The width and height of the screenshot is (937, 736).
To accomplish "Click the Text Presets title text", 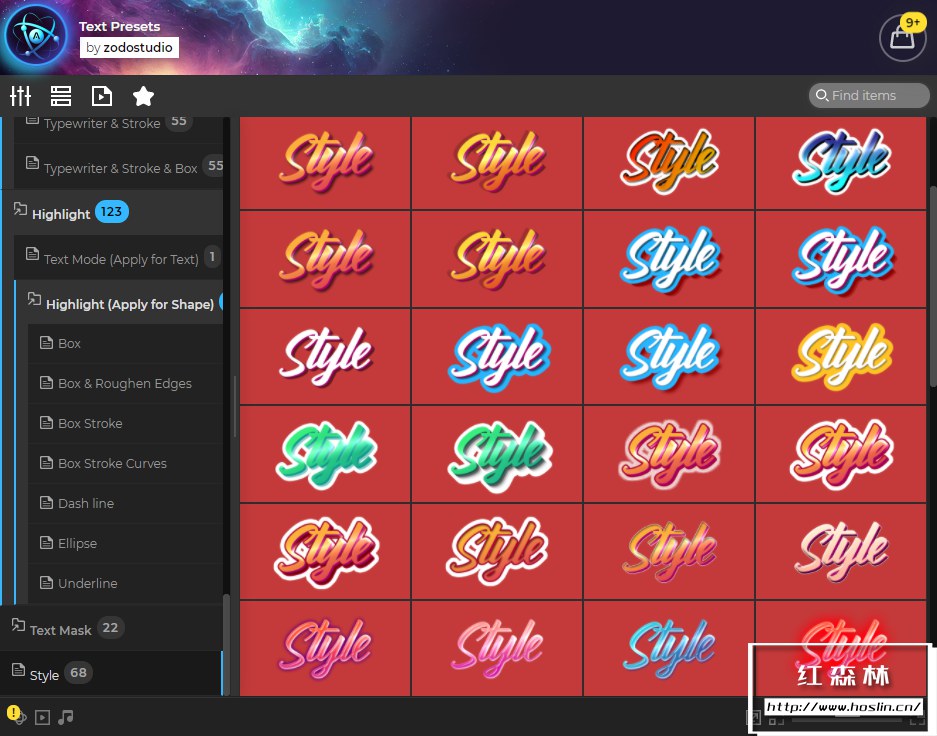I will click(120, 26).
